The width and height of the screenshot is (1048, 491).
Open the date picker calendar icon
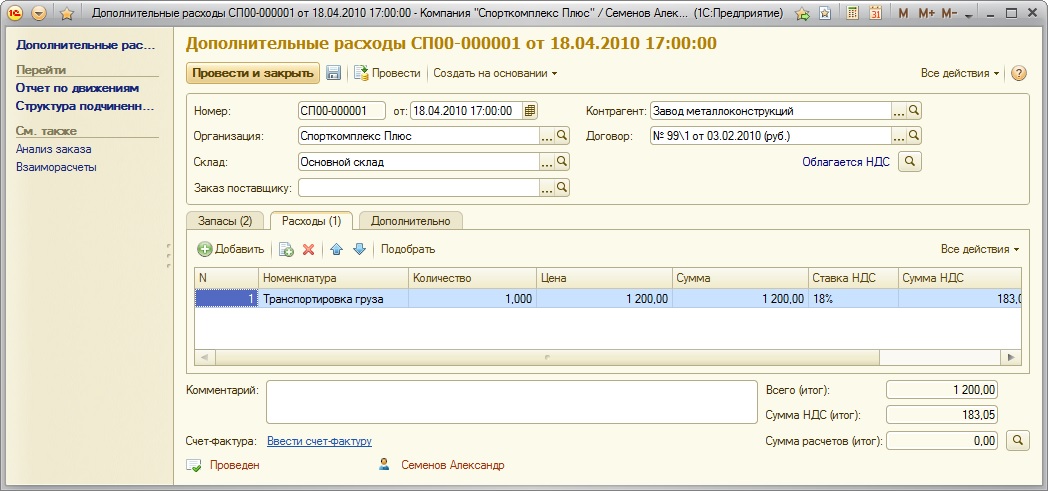[x=530, y=111]
